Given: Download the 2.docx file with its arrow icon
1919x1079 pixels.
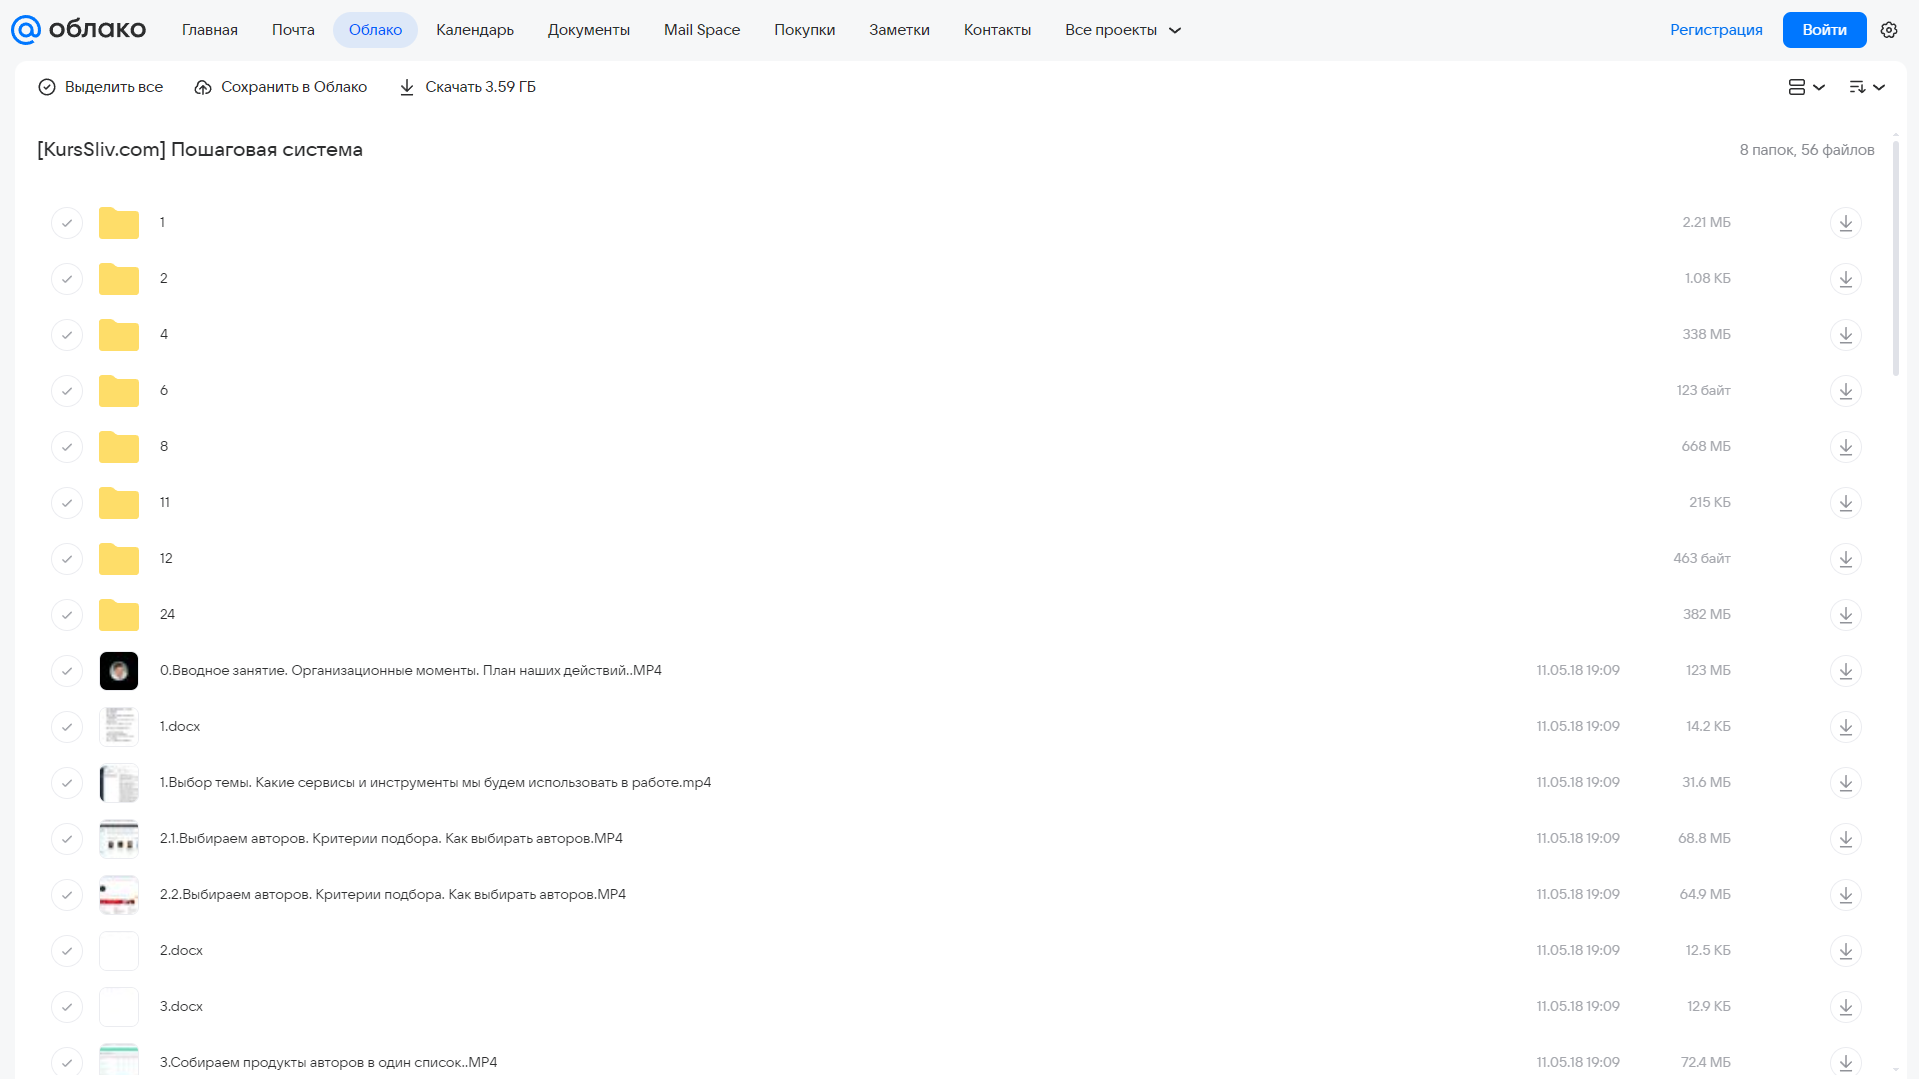Looking at the screenshot, I should coord(1845,950).
